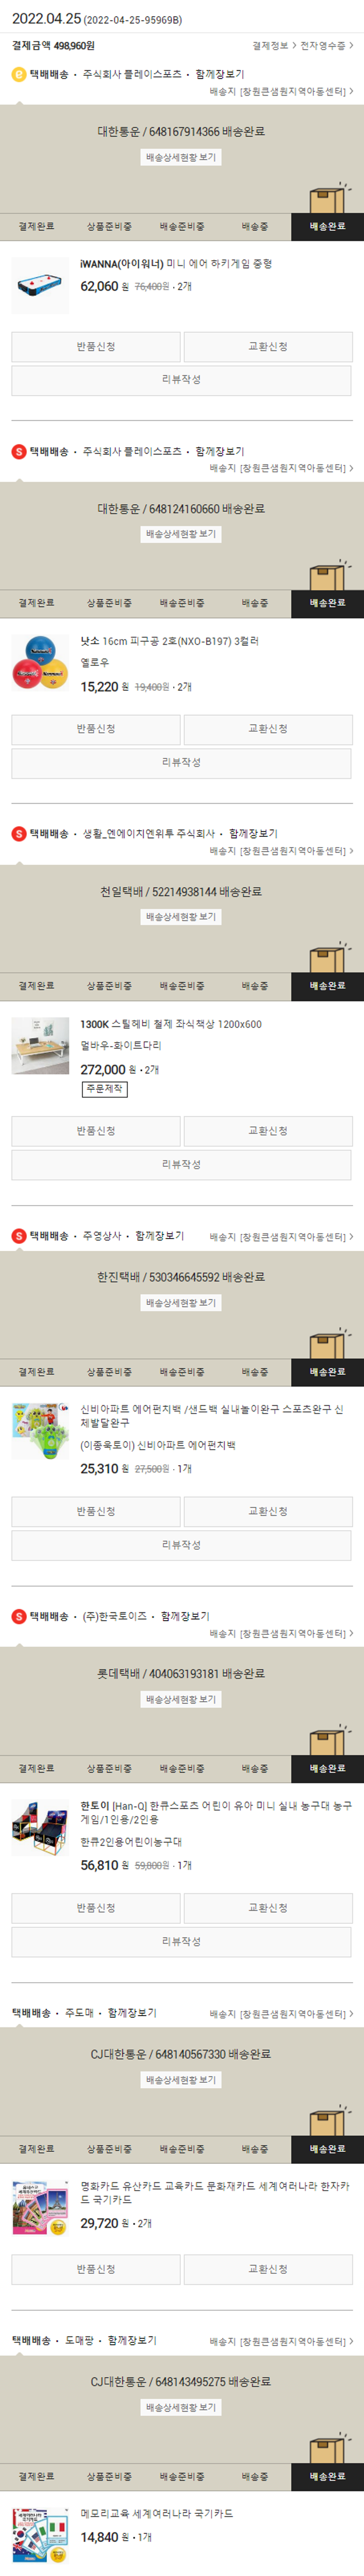Click the red S badge beside 주영상사

click(19, 1236)
